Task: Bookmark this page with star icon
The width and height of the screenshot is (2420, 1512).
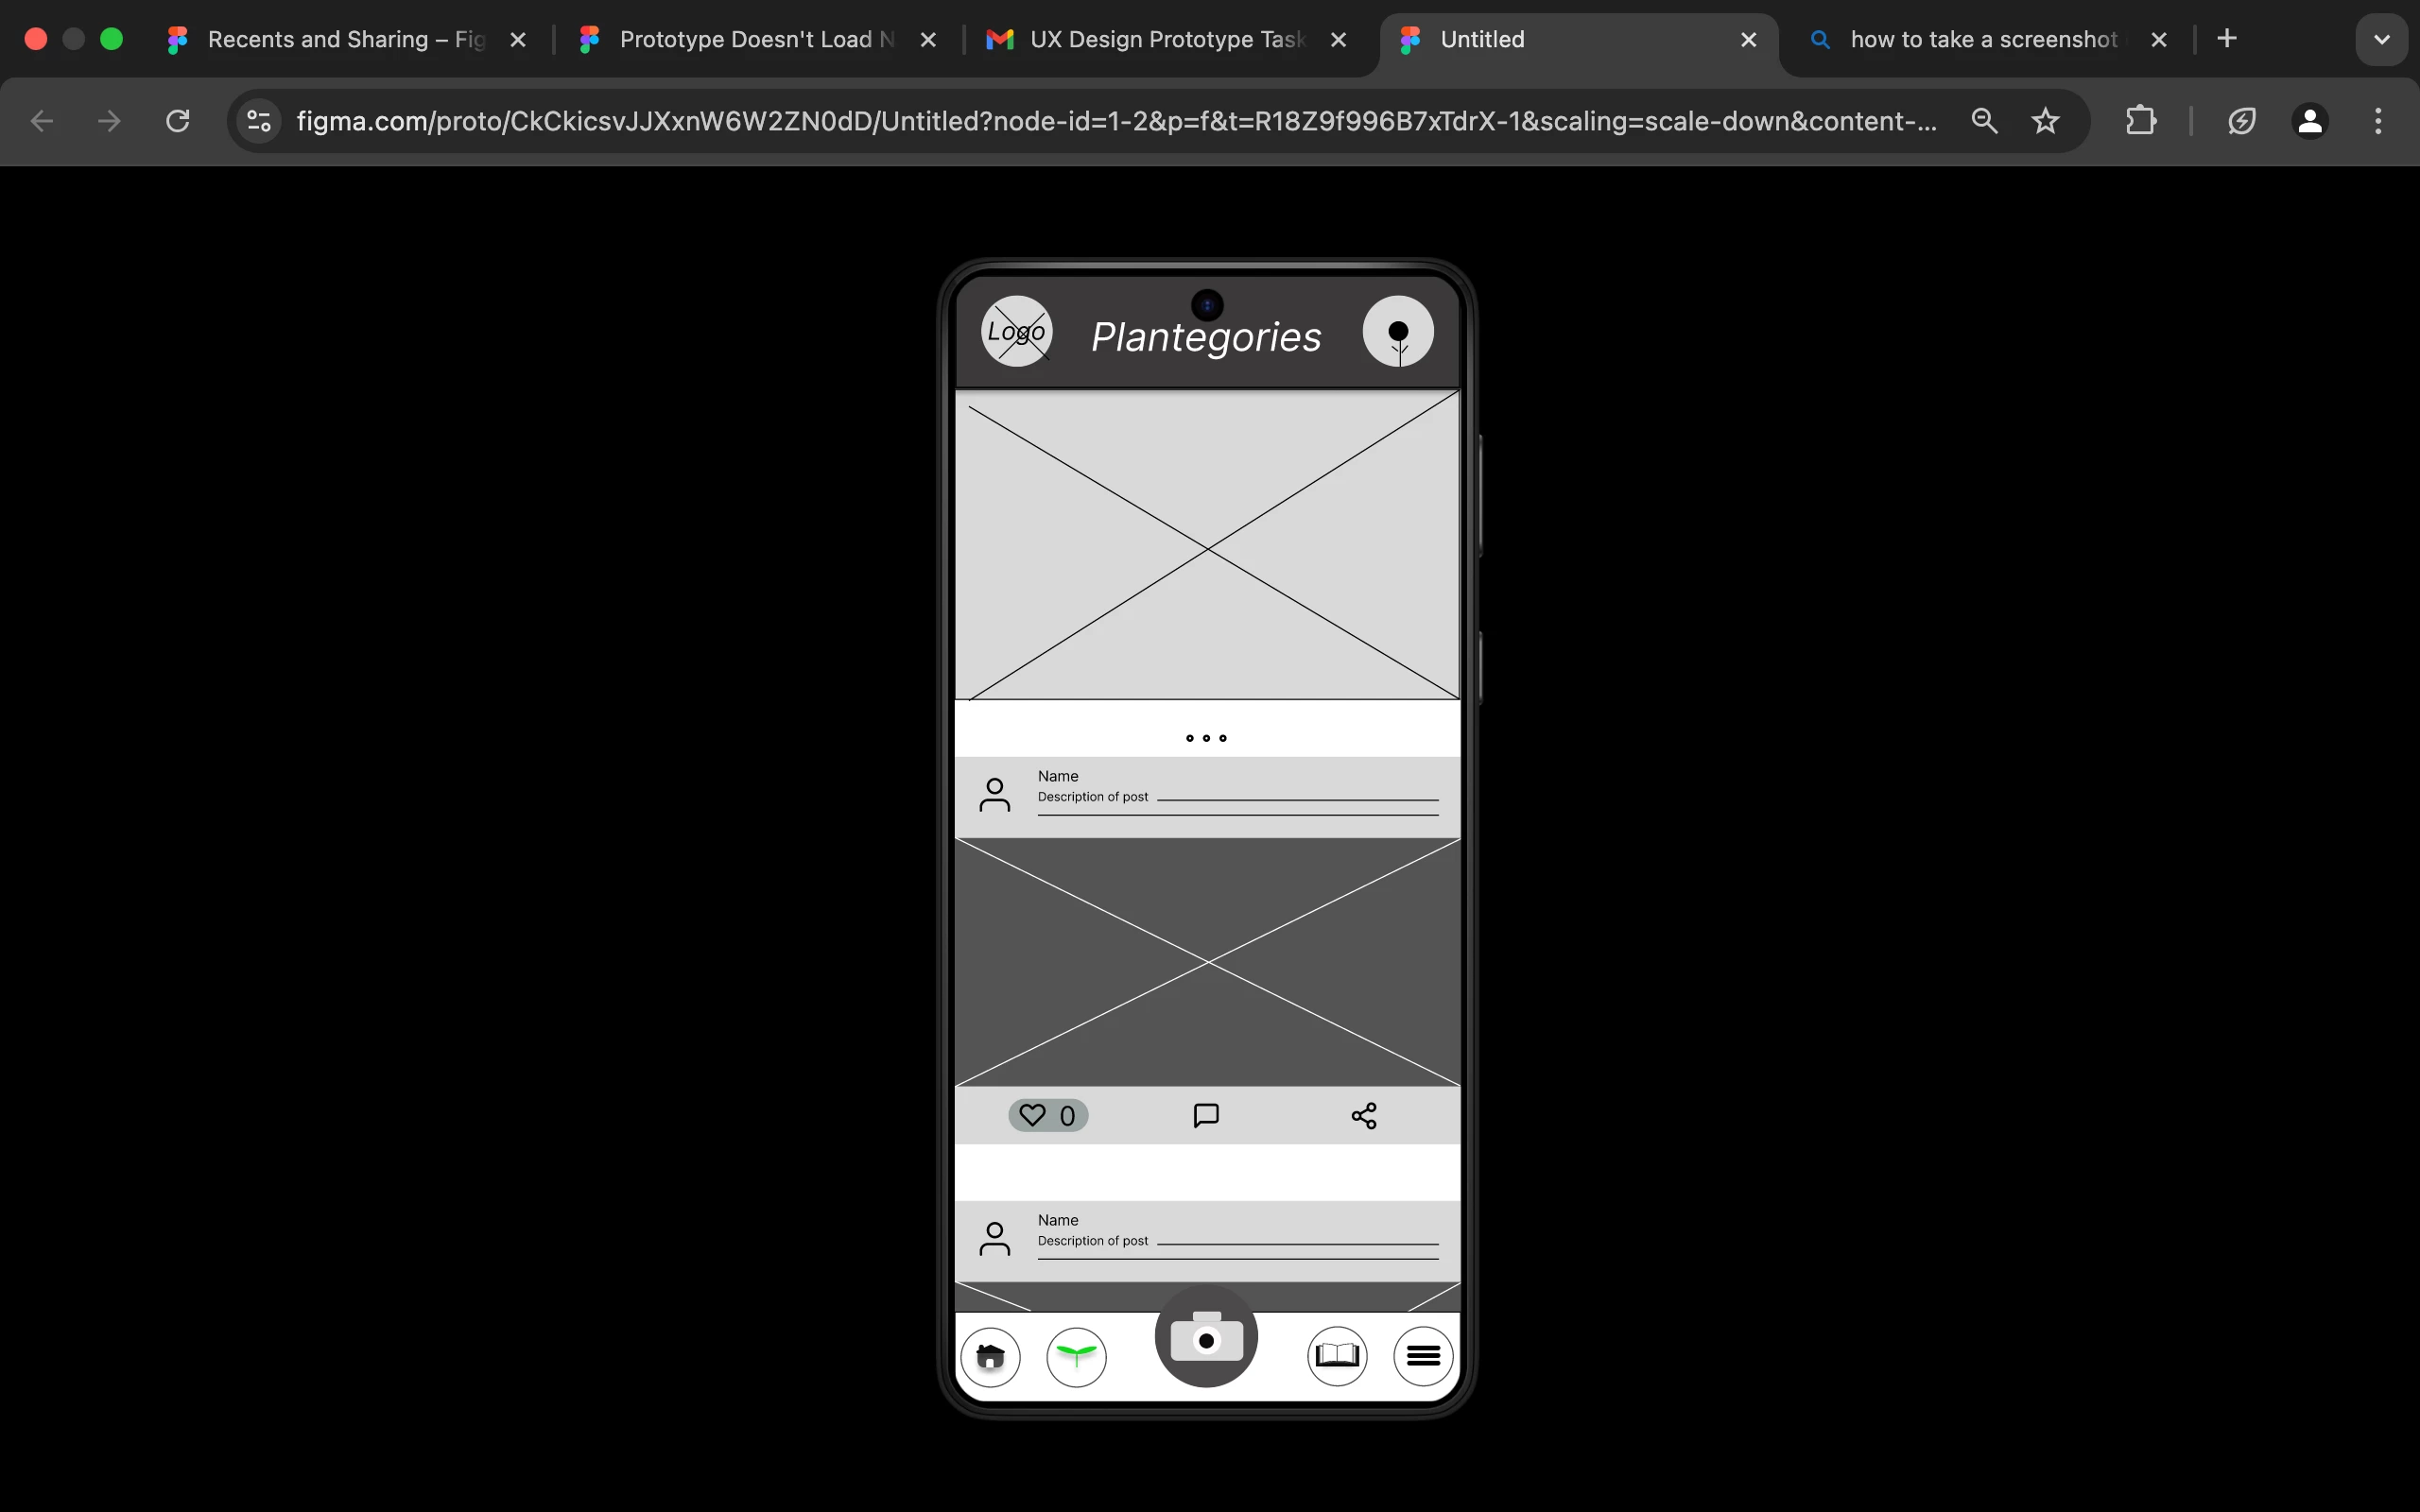Action: 2045,121
